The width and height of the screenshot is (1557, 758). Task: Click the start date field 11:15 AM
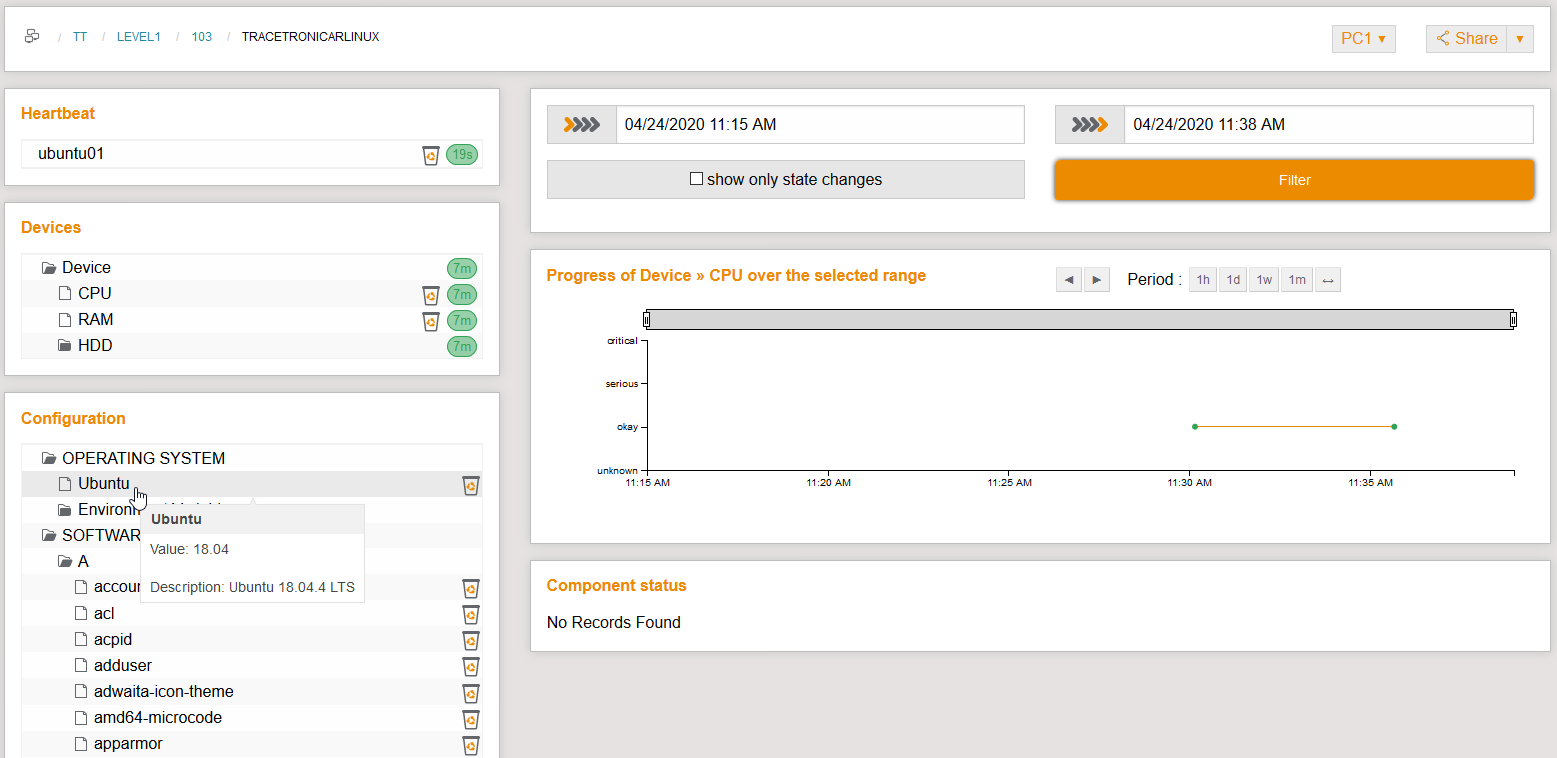click(819, 125)
